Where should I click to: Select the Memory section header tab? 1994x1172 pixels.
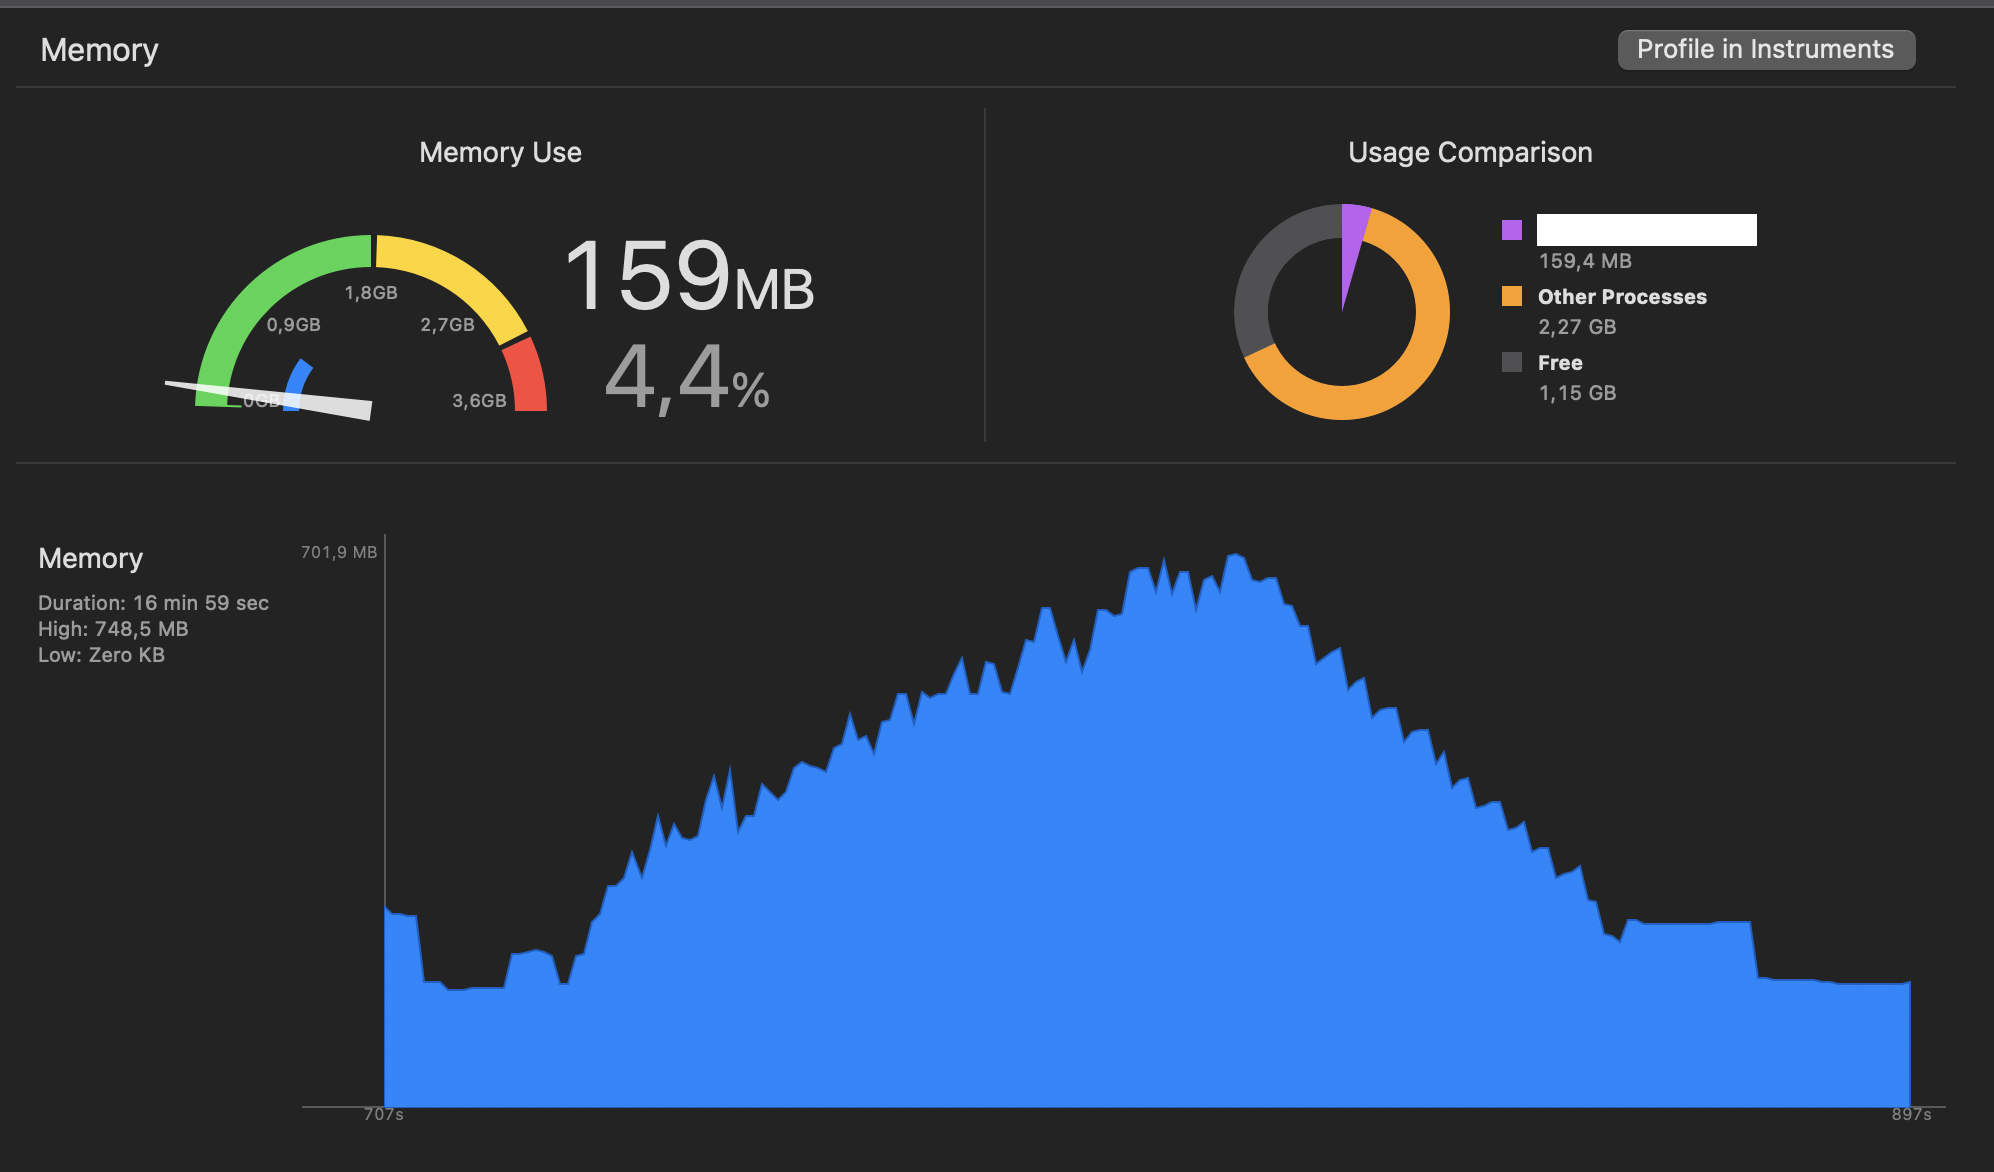(99, 49)
